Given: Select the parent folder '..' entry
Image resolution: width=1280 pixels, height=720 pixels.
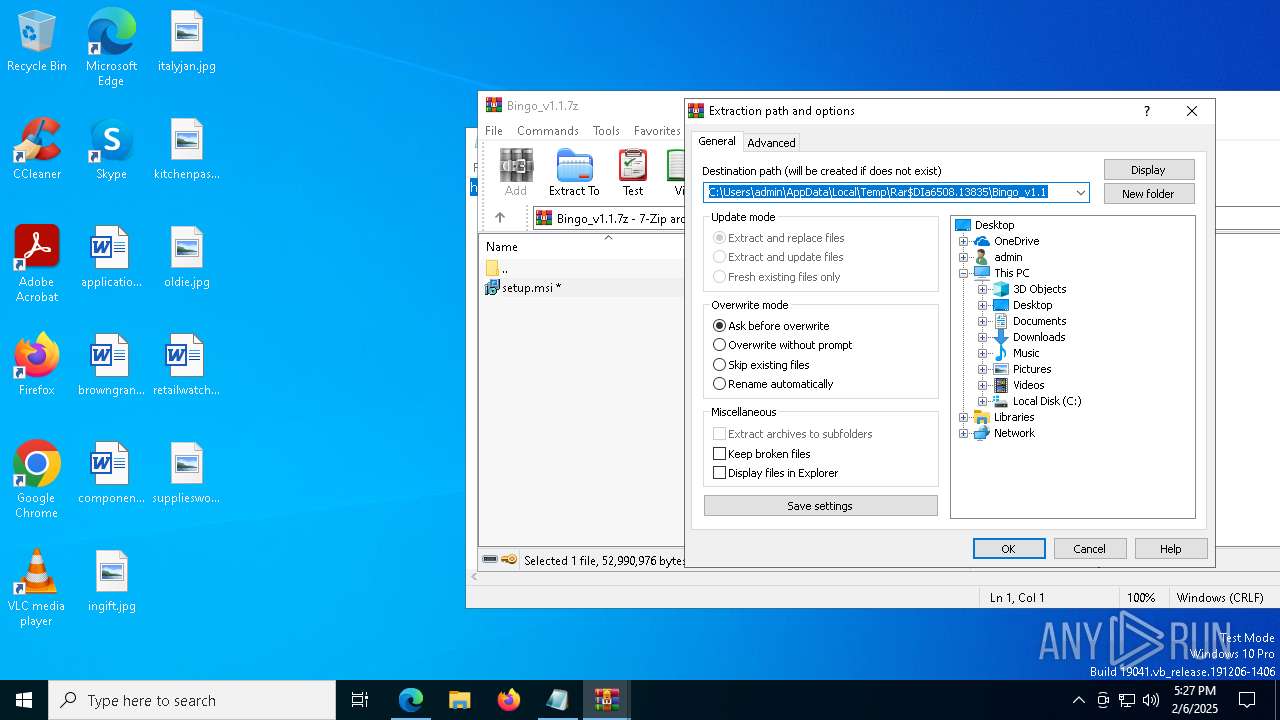Looking at the screenshot, I should [x=497, y=268].
